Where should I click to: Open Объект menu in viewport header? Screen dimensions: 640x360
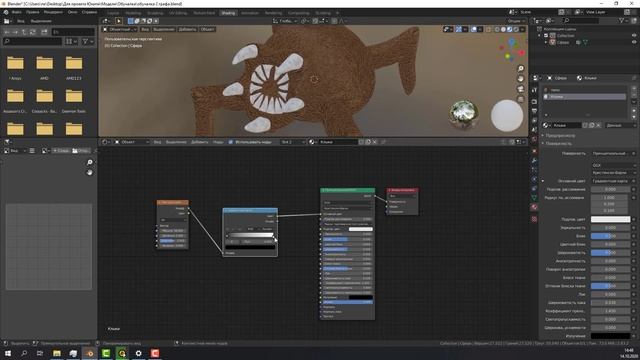pos(208,29)
